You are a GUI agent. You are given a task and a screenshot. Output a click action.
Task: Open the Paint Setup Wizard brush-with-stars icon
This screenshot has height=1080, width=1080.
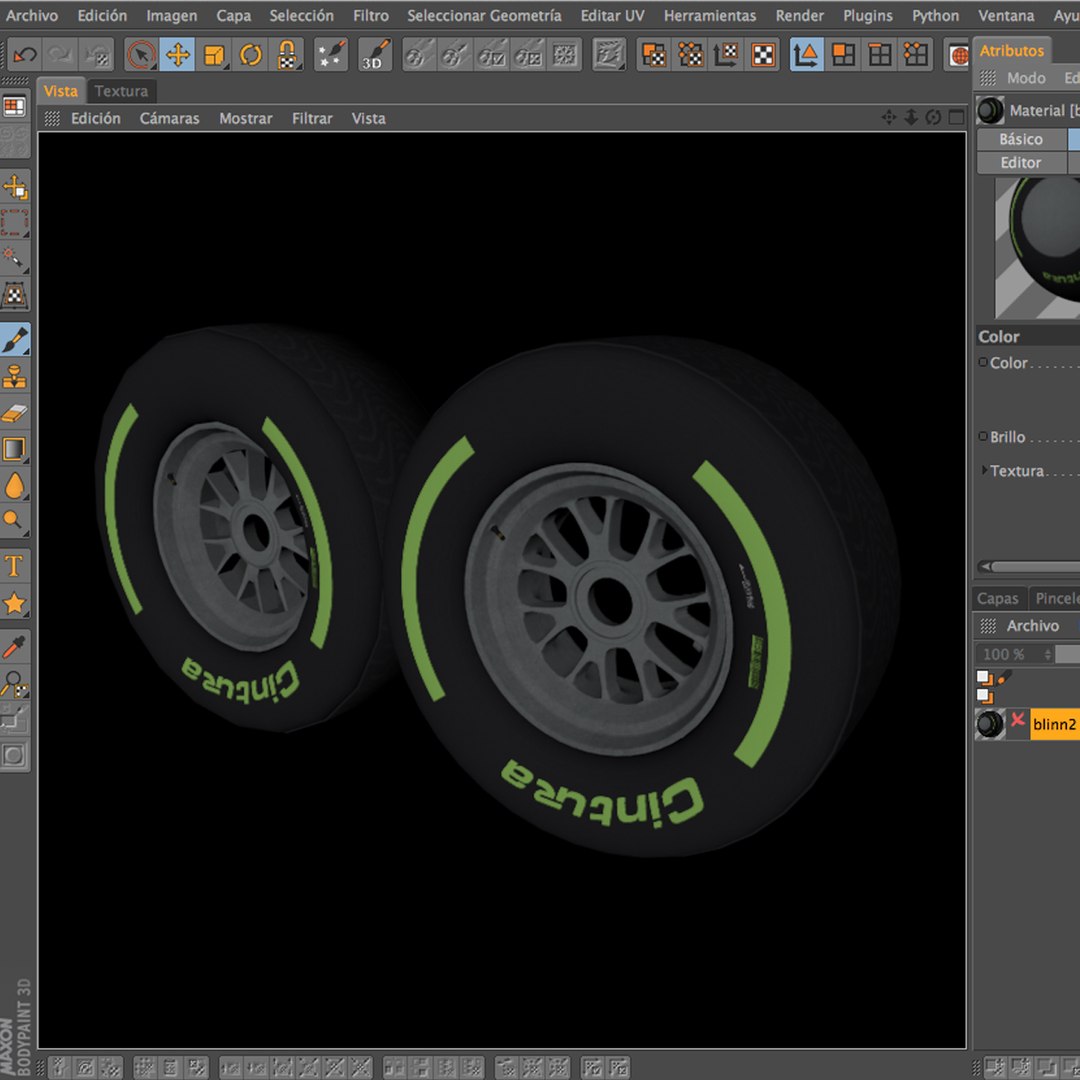(331, 54)
